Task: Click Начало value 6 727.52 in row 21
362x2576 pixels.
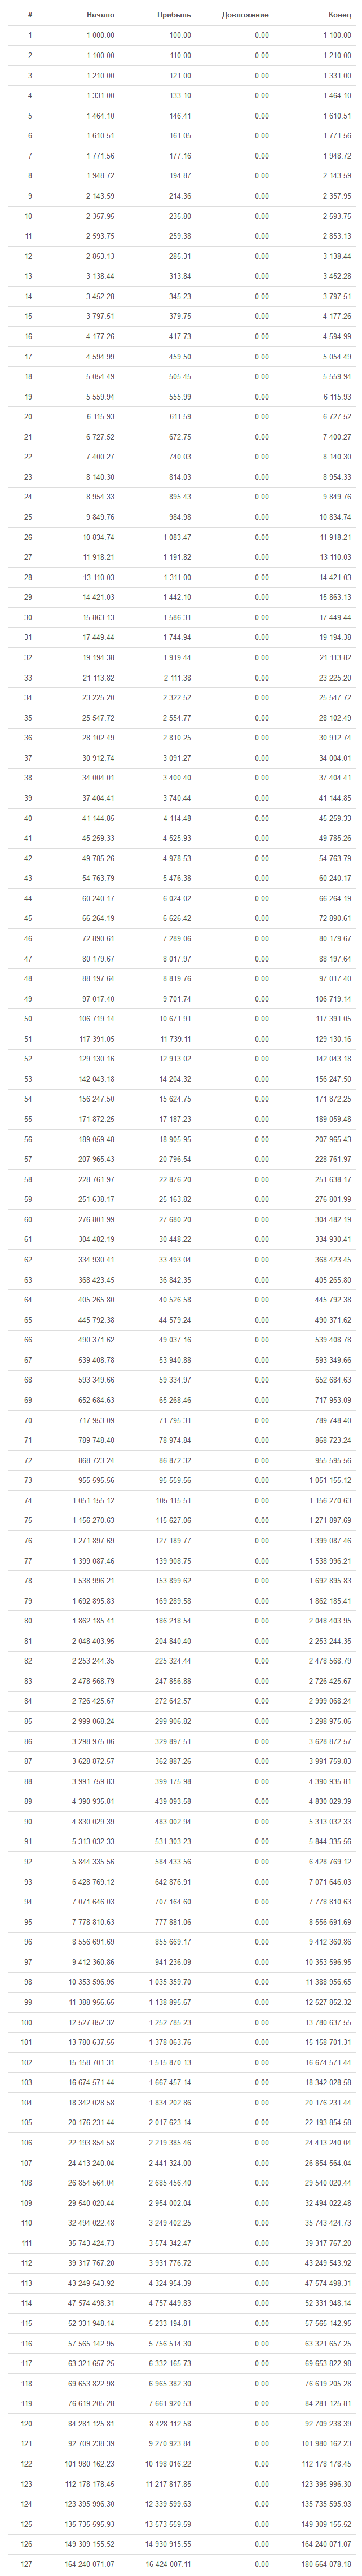Action: 100,437
